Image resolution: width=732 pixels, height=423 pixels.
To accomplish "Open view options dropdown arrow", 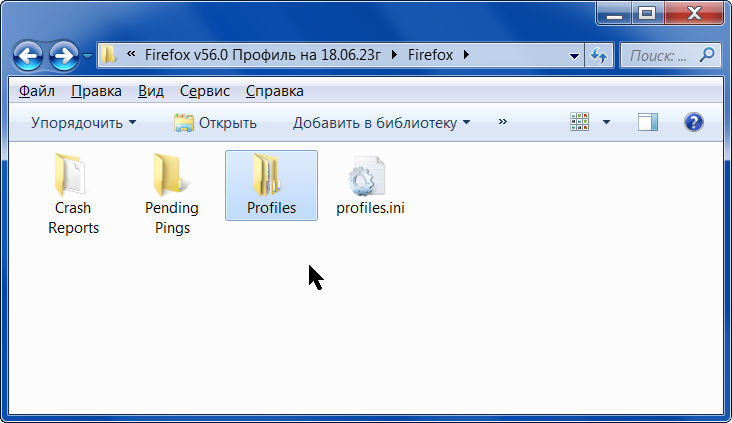I will 606,122.
